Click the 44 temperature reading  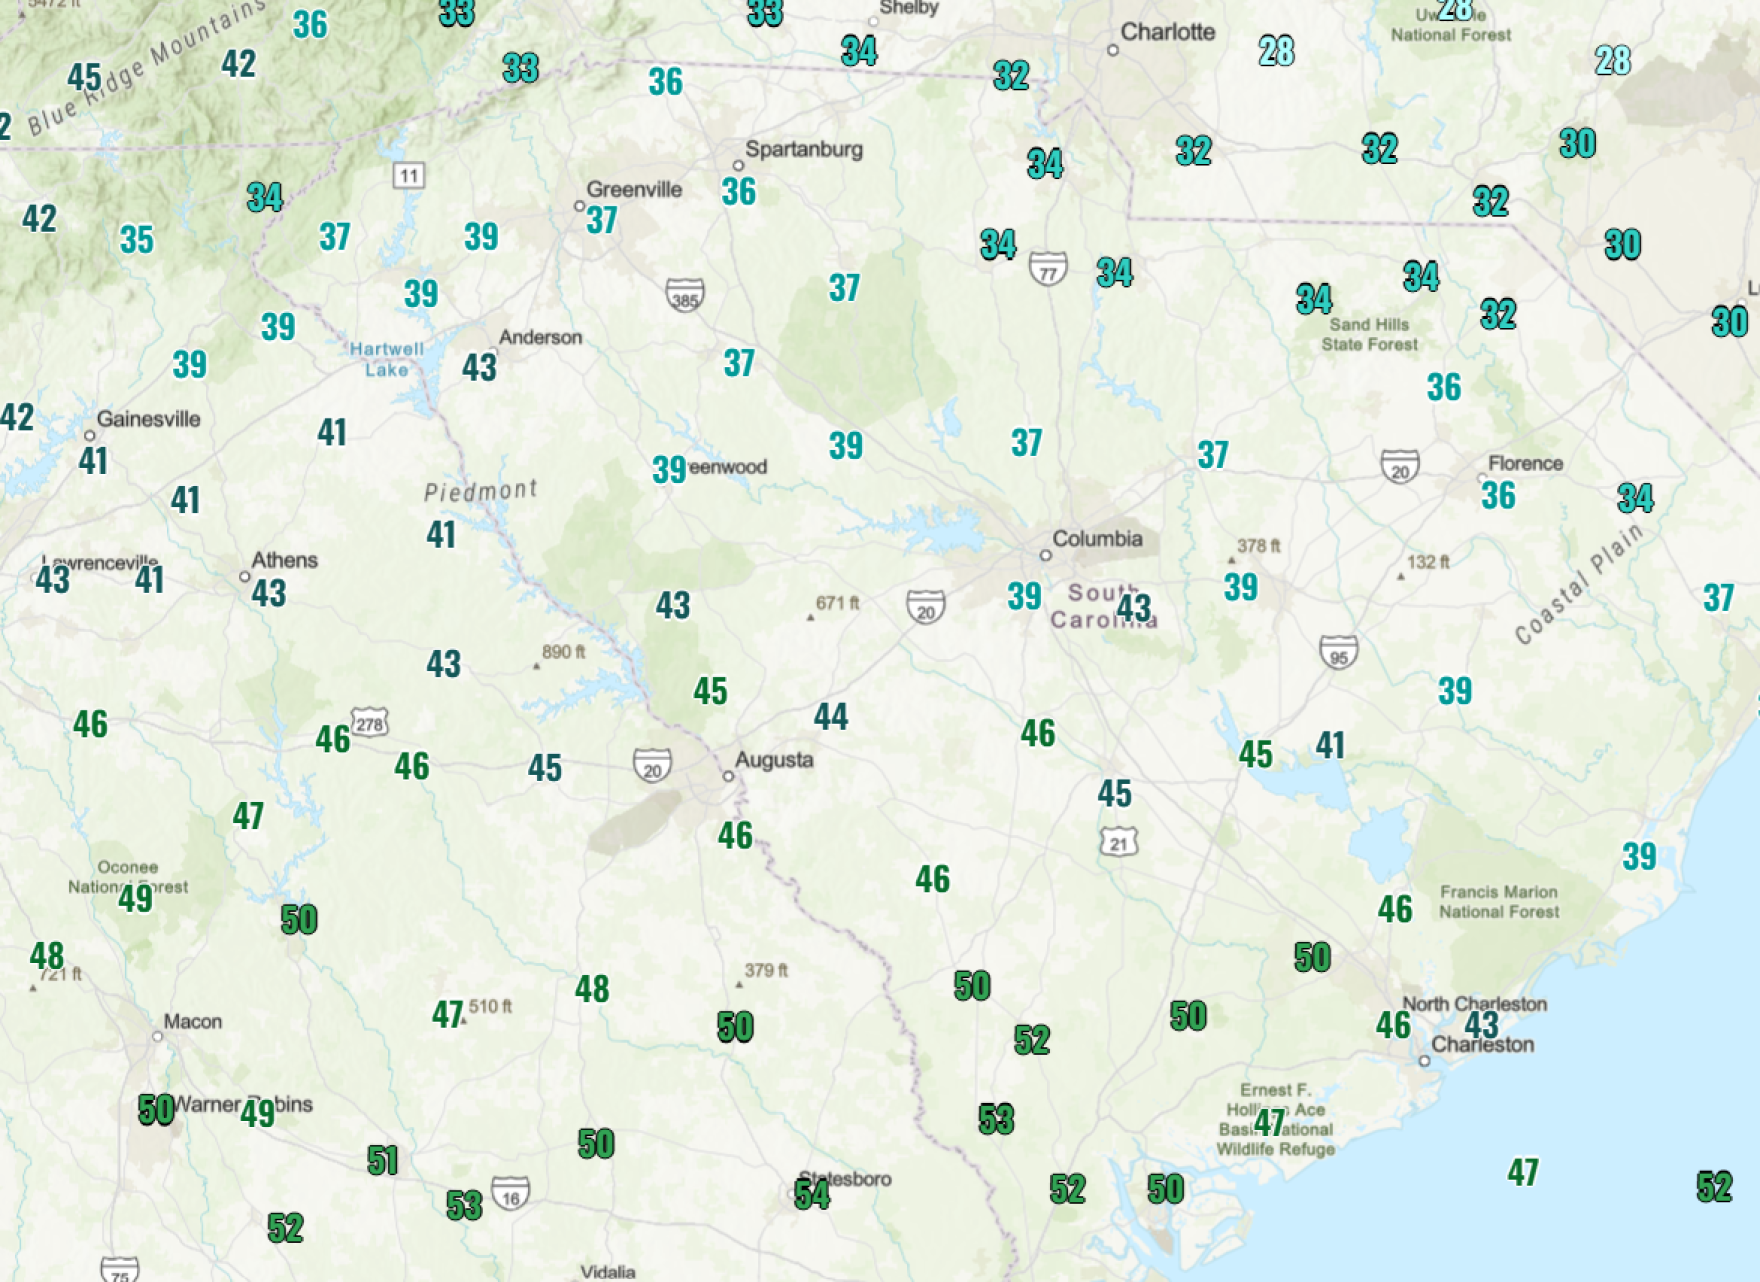coord(830,716)
